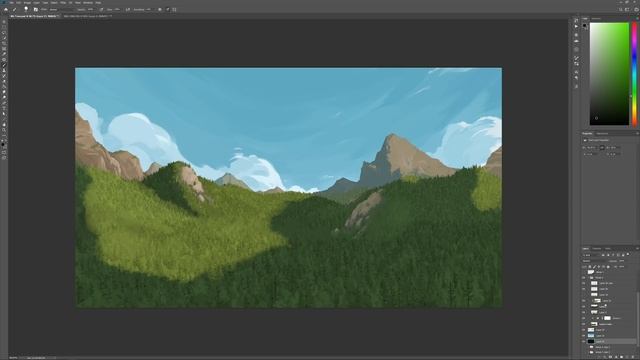Screen dimensions: 640x360
Task: Select the Eyedropper tool
Action: click(4, 54)
